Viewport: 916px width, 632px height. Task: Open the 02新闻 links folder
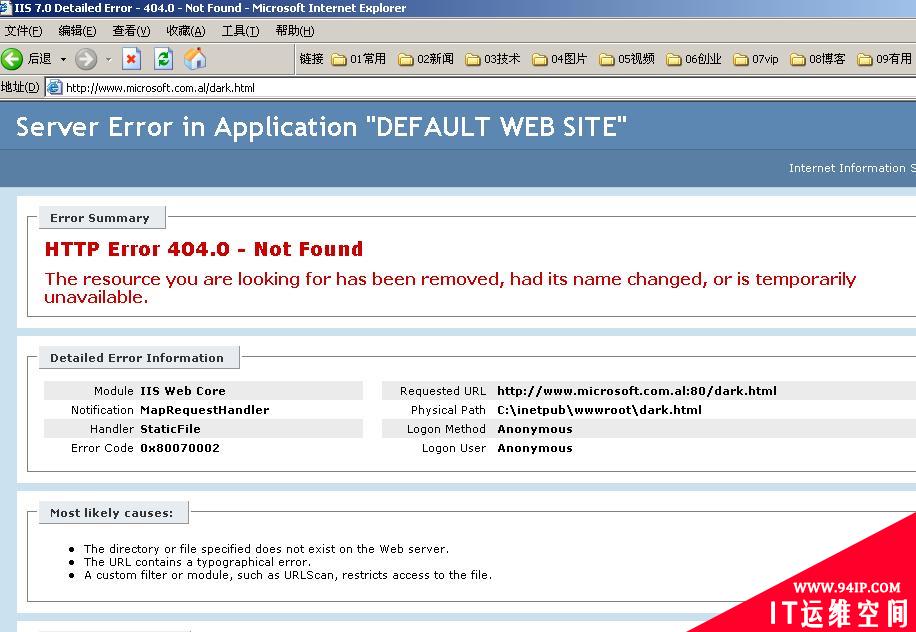pyautogui.click(x=425, y=59)
